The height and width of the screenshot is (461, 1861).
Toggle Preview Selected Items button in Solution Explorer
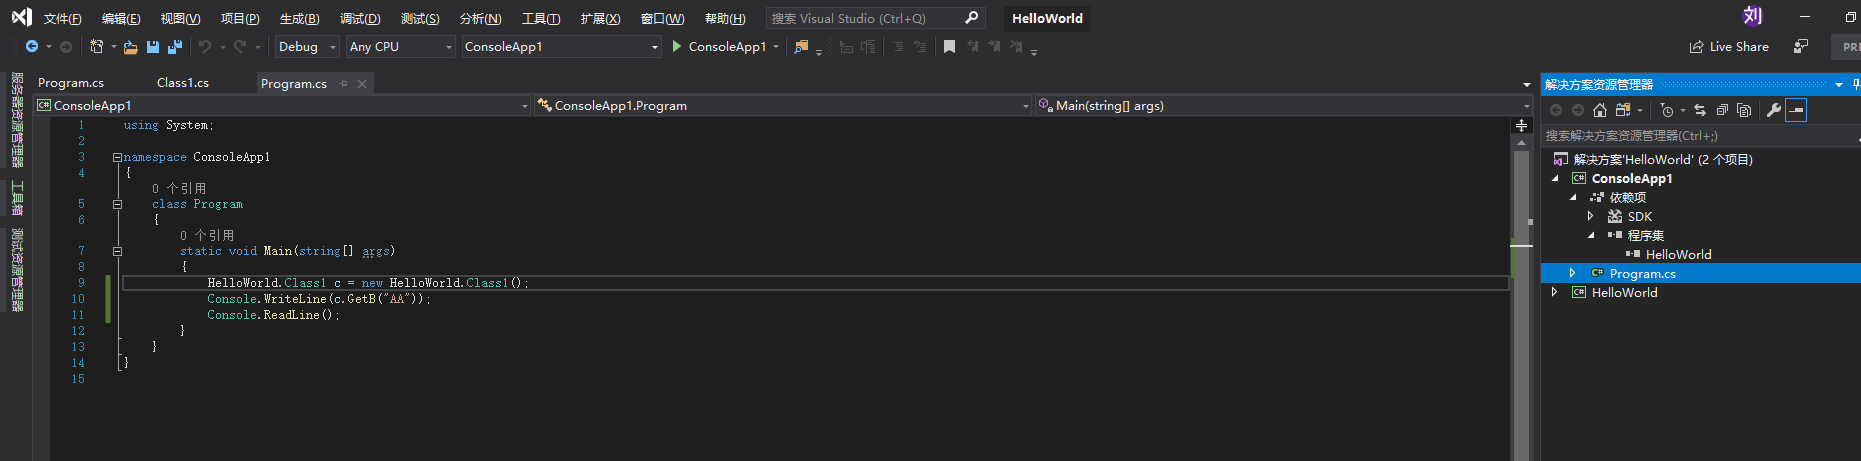(1797, 110)
